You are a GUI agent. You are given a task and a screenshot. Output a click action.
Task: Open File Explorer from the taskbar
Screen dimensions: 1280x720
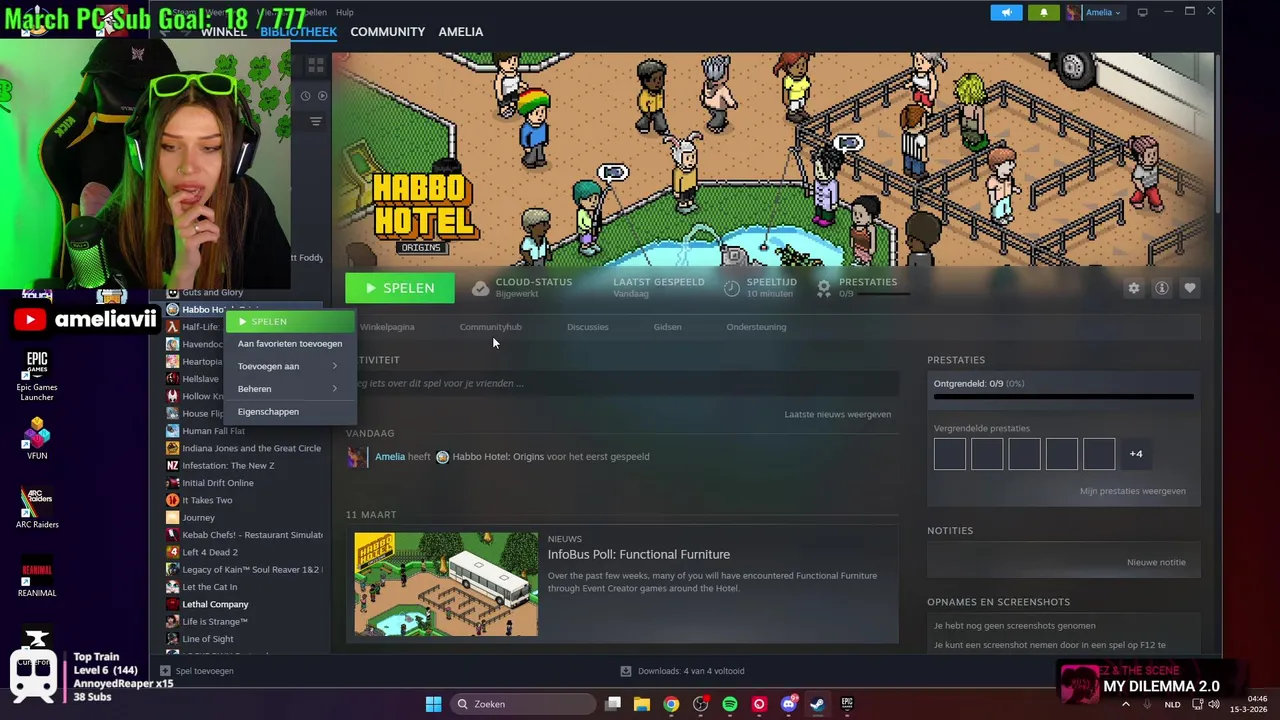[642, 704]
